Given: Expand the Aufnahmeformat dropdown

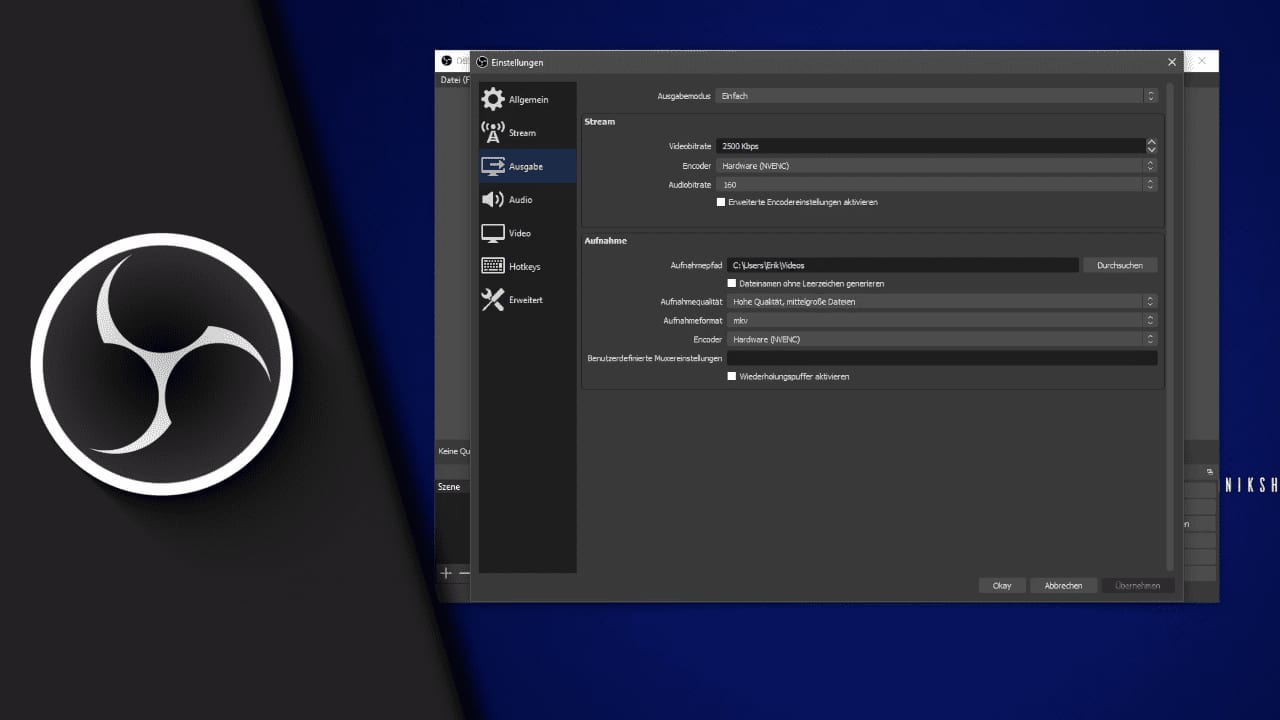Looking at the screenshot, I should click(942, 320).
